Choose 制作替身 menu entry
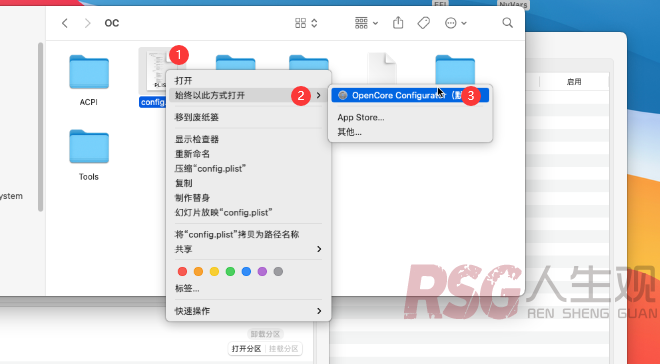Viewport: 660px width, 364px height. click(x=248, y=198)
